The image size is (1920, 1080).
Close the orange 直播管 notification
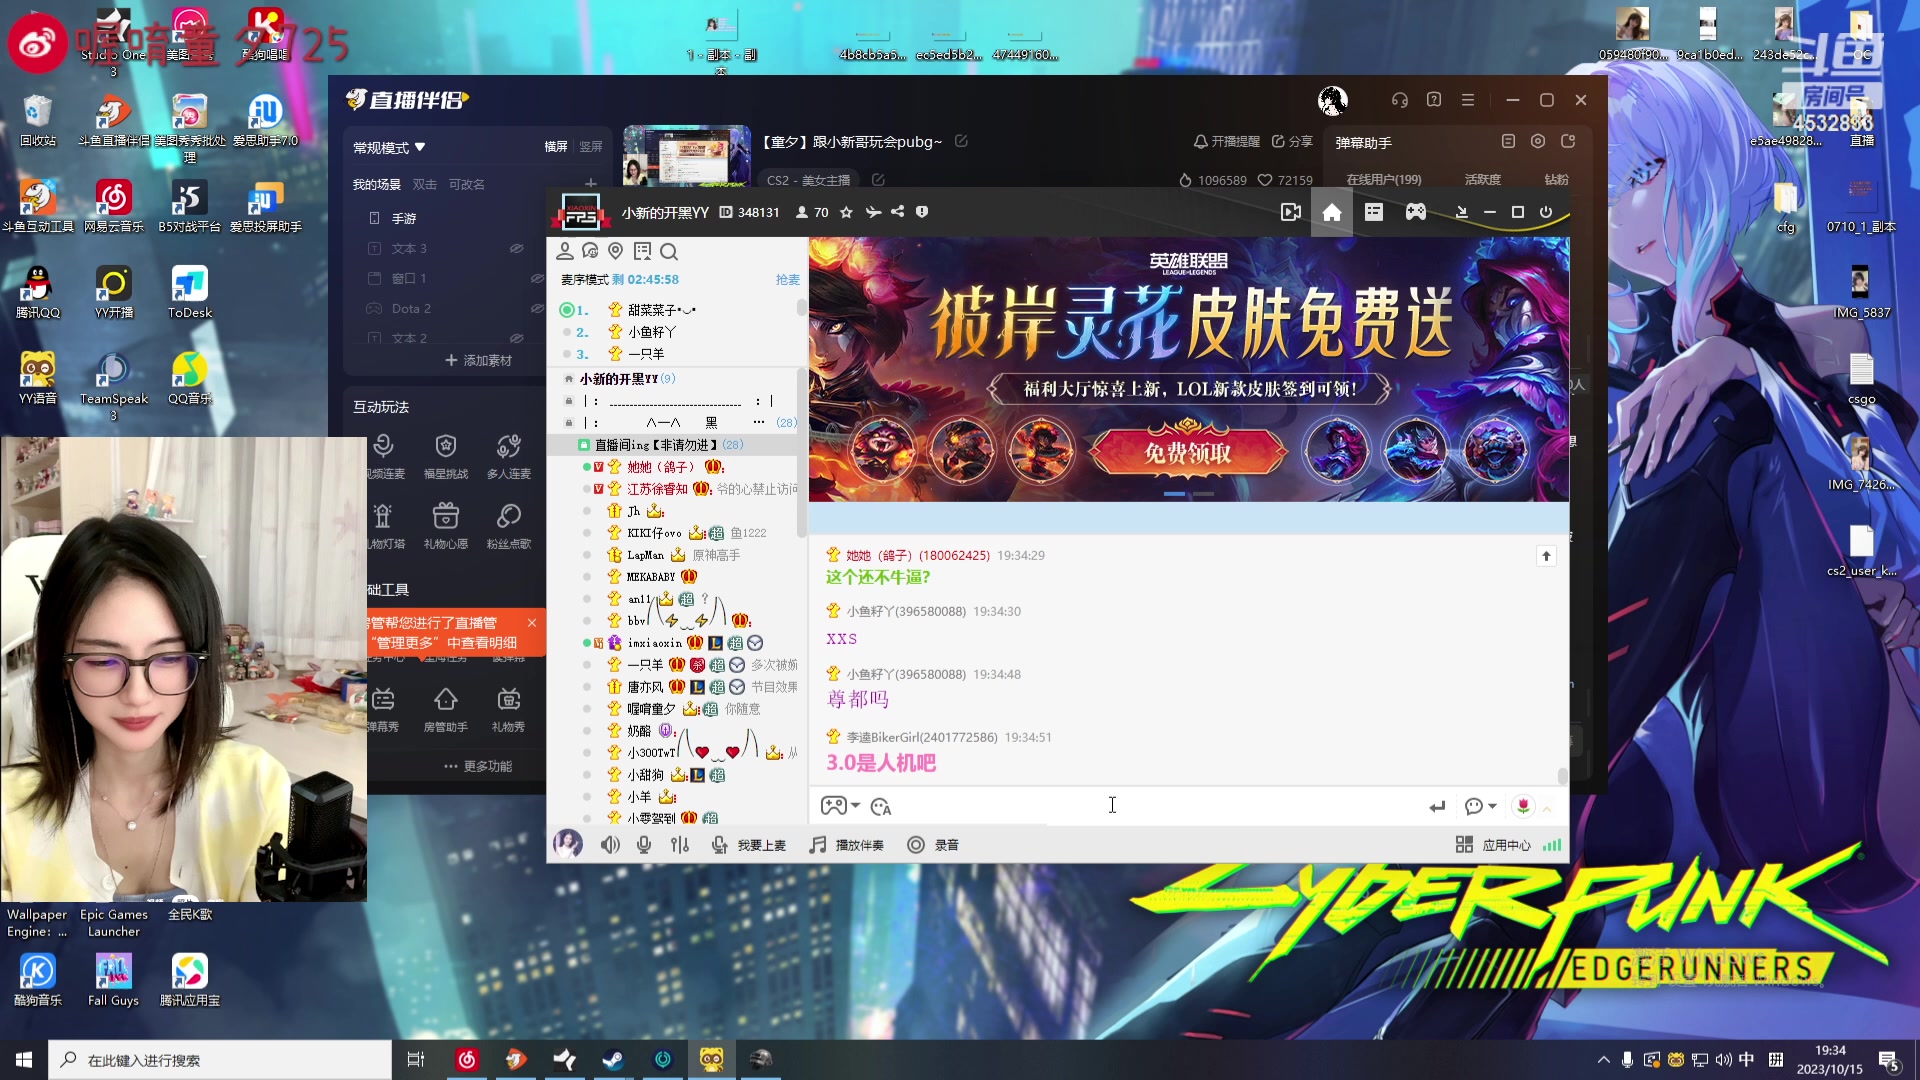click(x=532, y=623)
